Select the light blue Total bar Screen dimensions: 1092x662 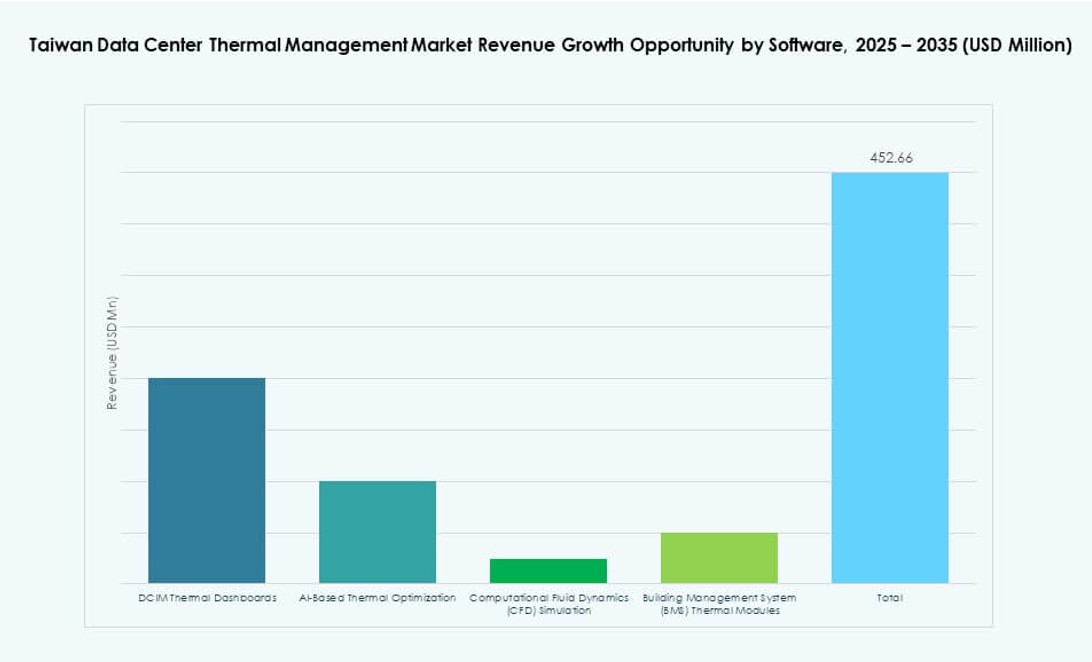tap(889, 380)
